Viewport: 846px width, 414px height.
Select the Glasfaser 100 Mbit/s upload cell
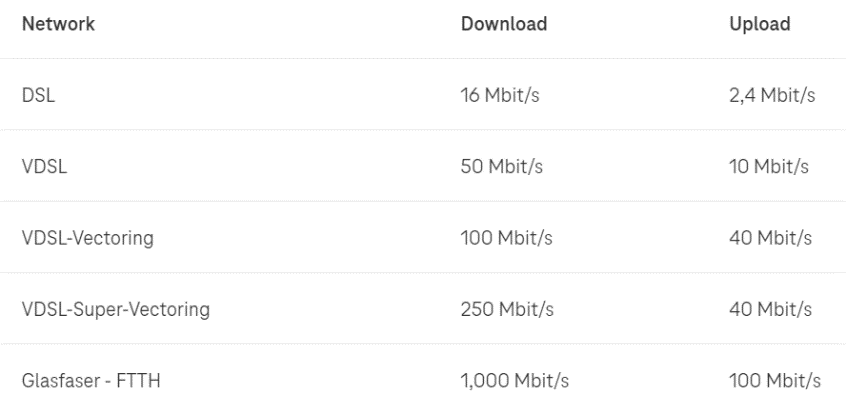[775, 381]
